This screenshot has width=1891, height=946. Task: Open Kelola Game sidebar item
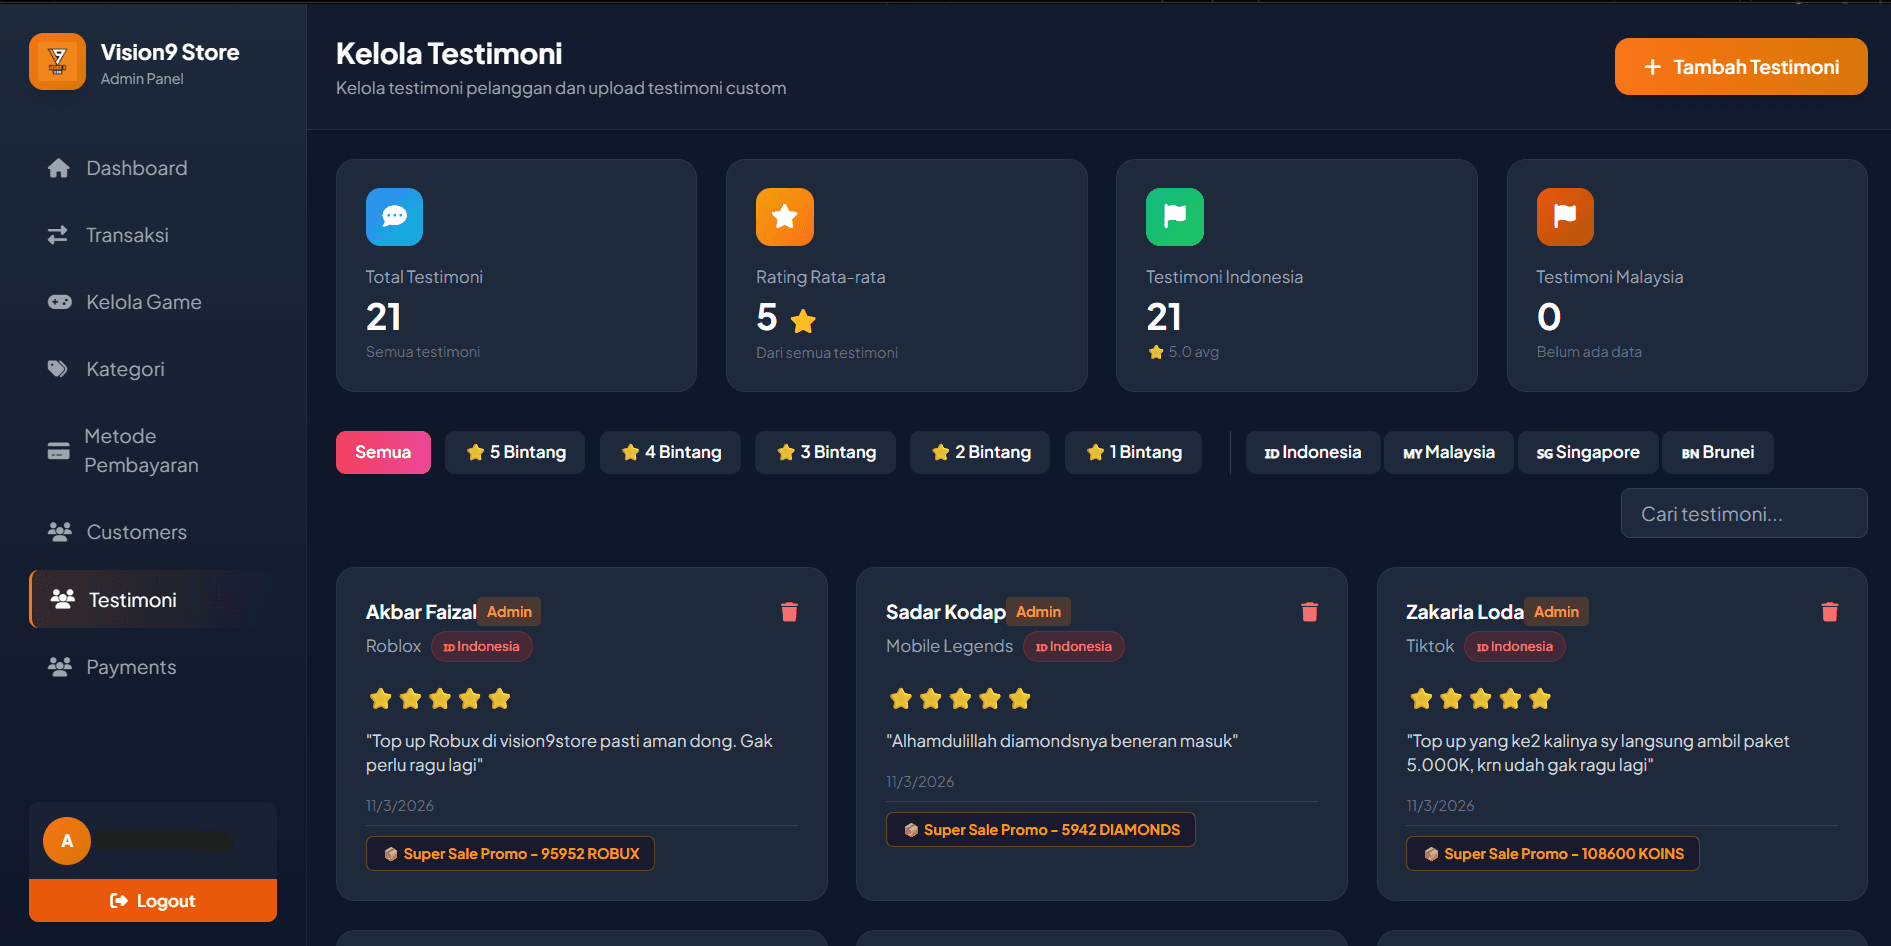153,302
